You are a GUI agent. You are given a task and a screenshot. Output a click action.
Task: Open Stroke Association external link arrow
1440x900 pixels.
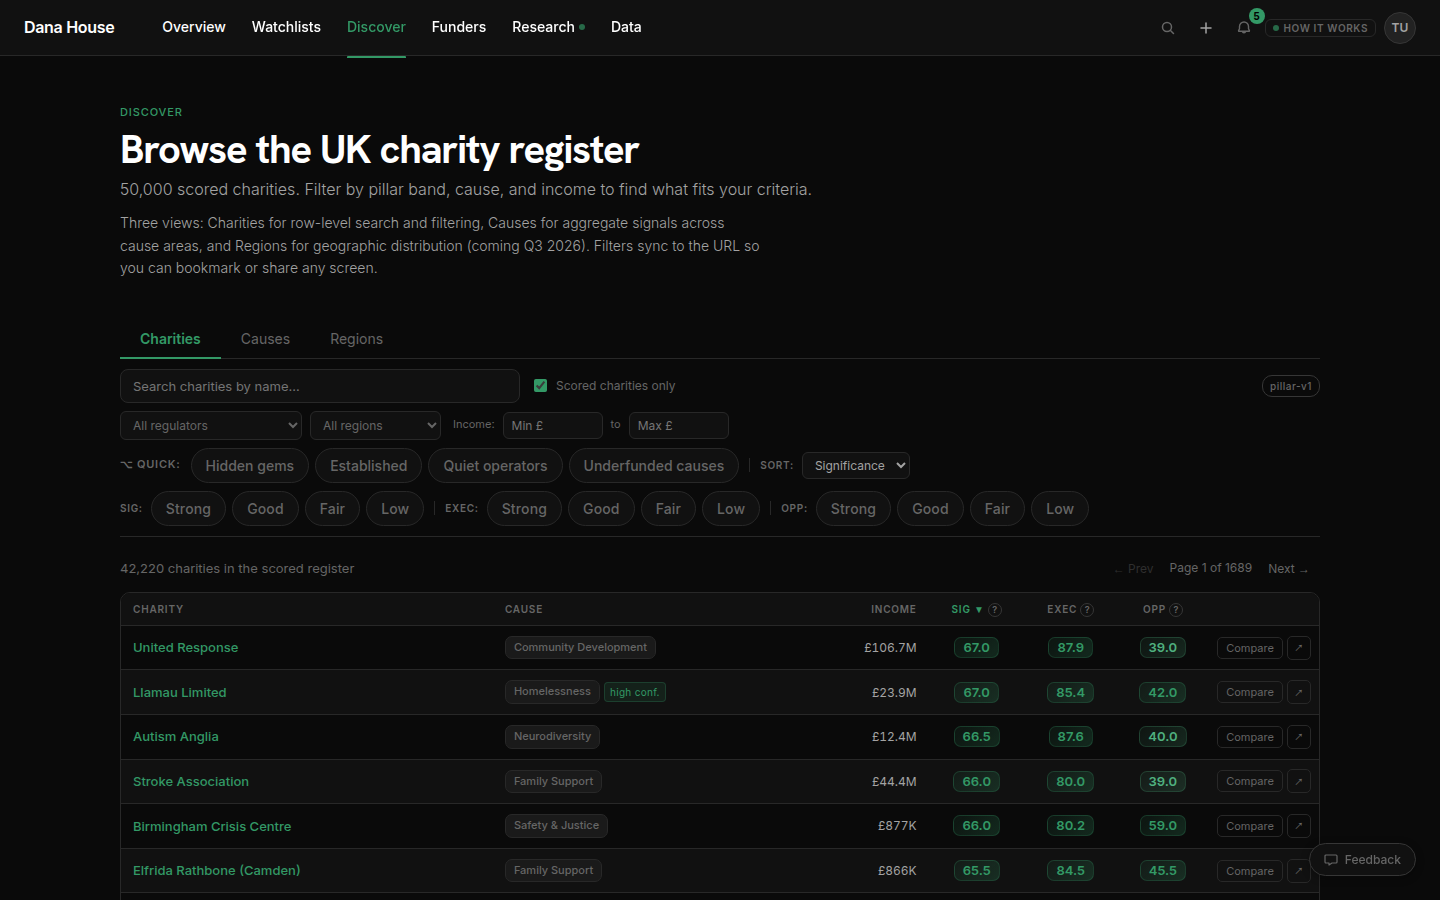(x=1299, y=781)
